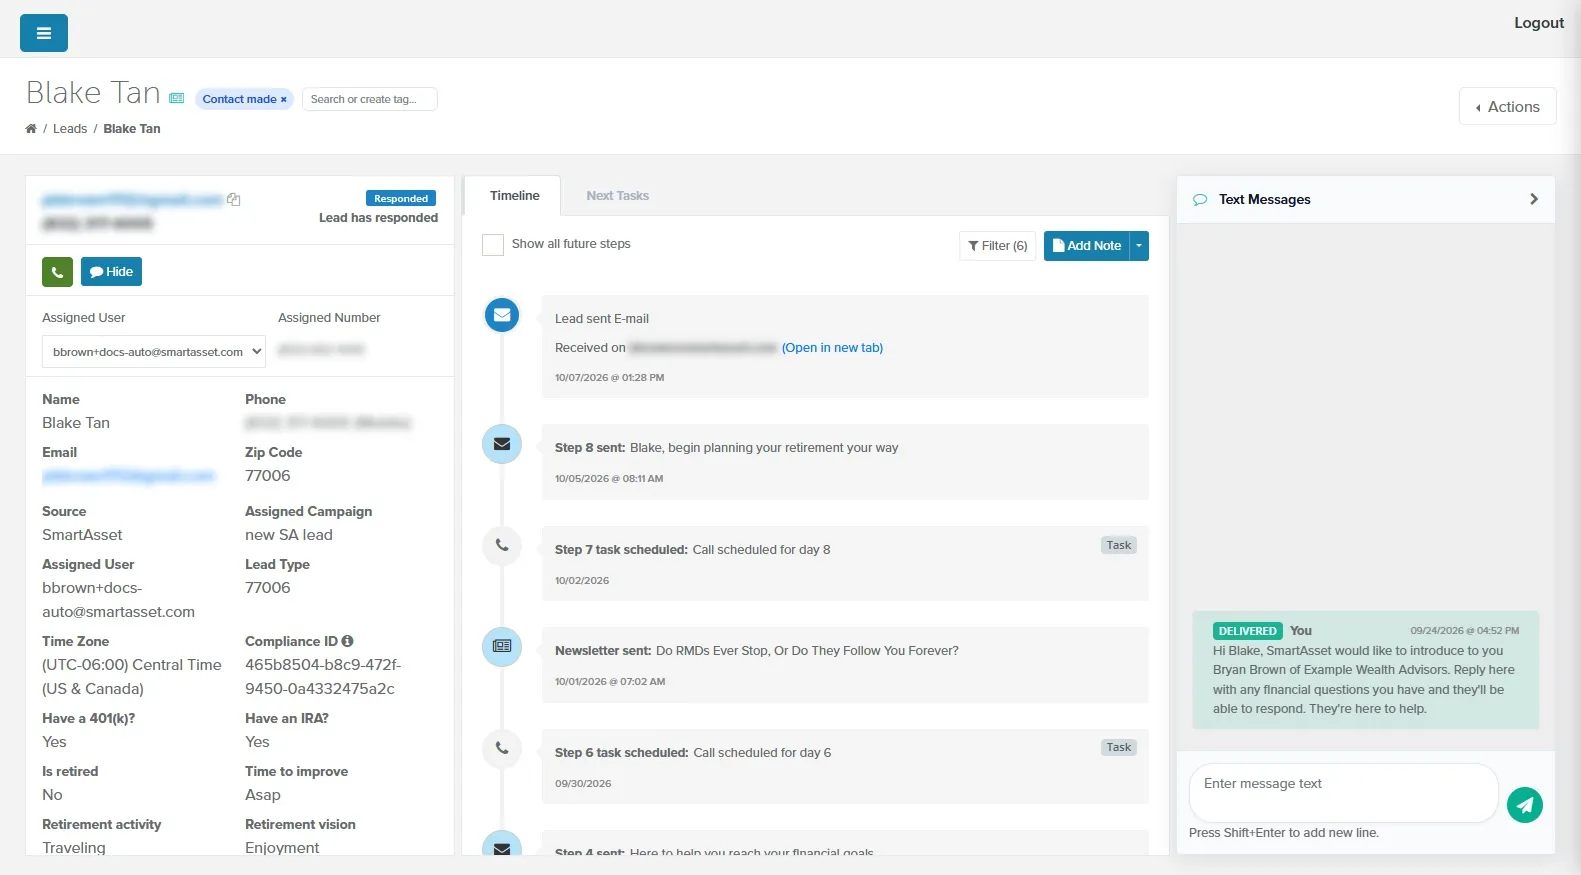Image resolution: width=1581 pixels, height=875 pixels.
Task: Click the Step 7 phone task icon
Action: 502,546
